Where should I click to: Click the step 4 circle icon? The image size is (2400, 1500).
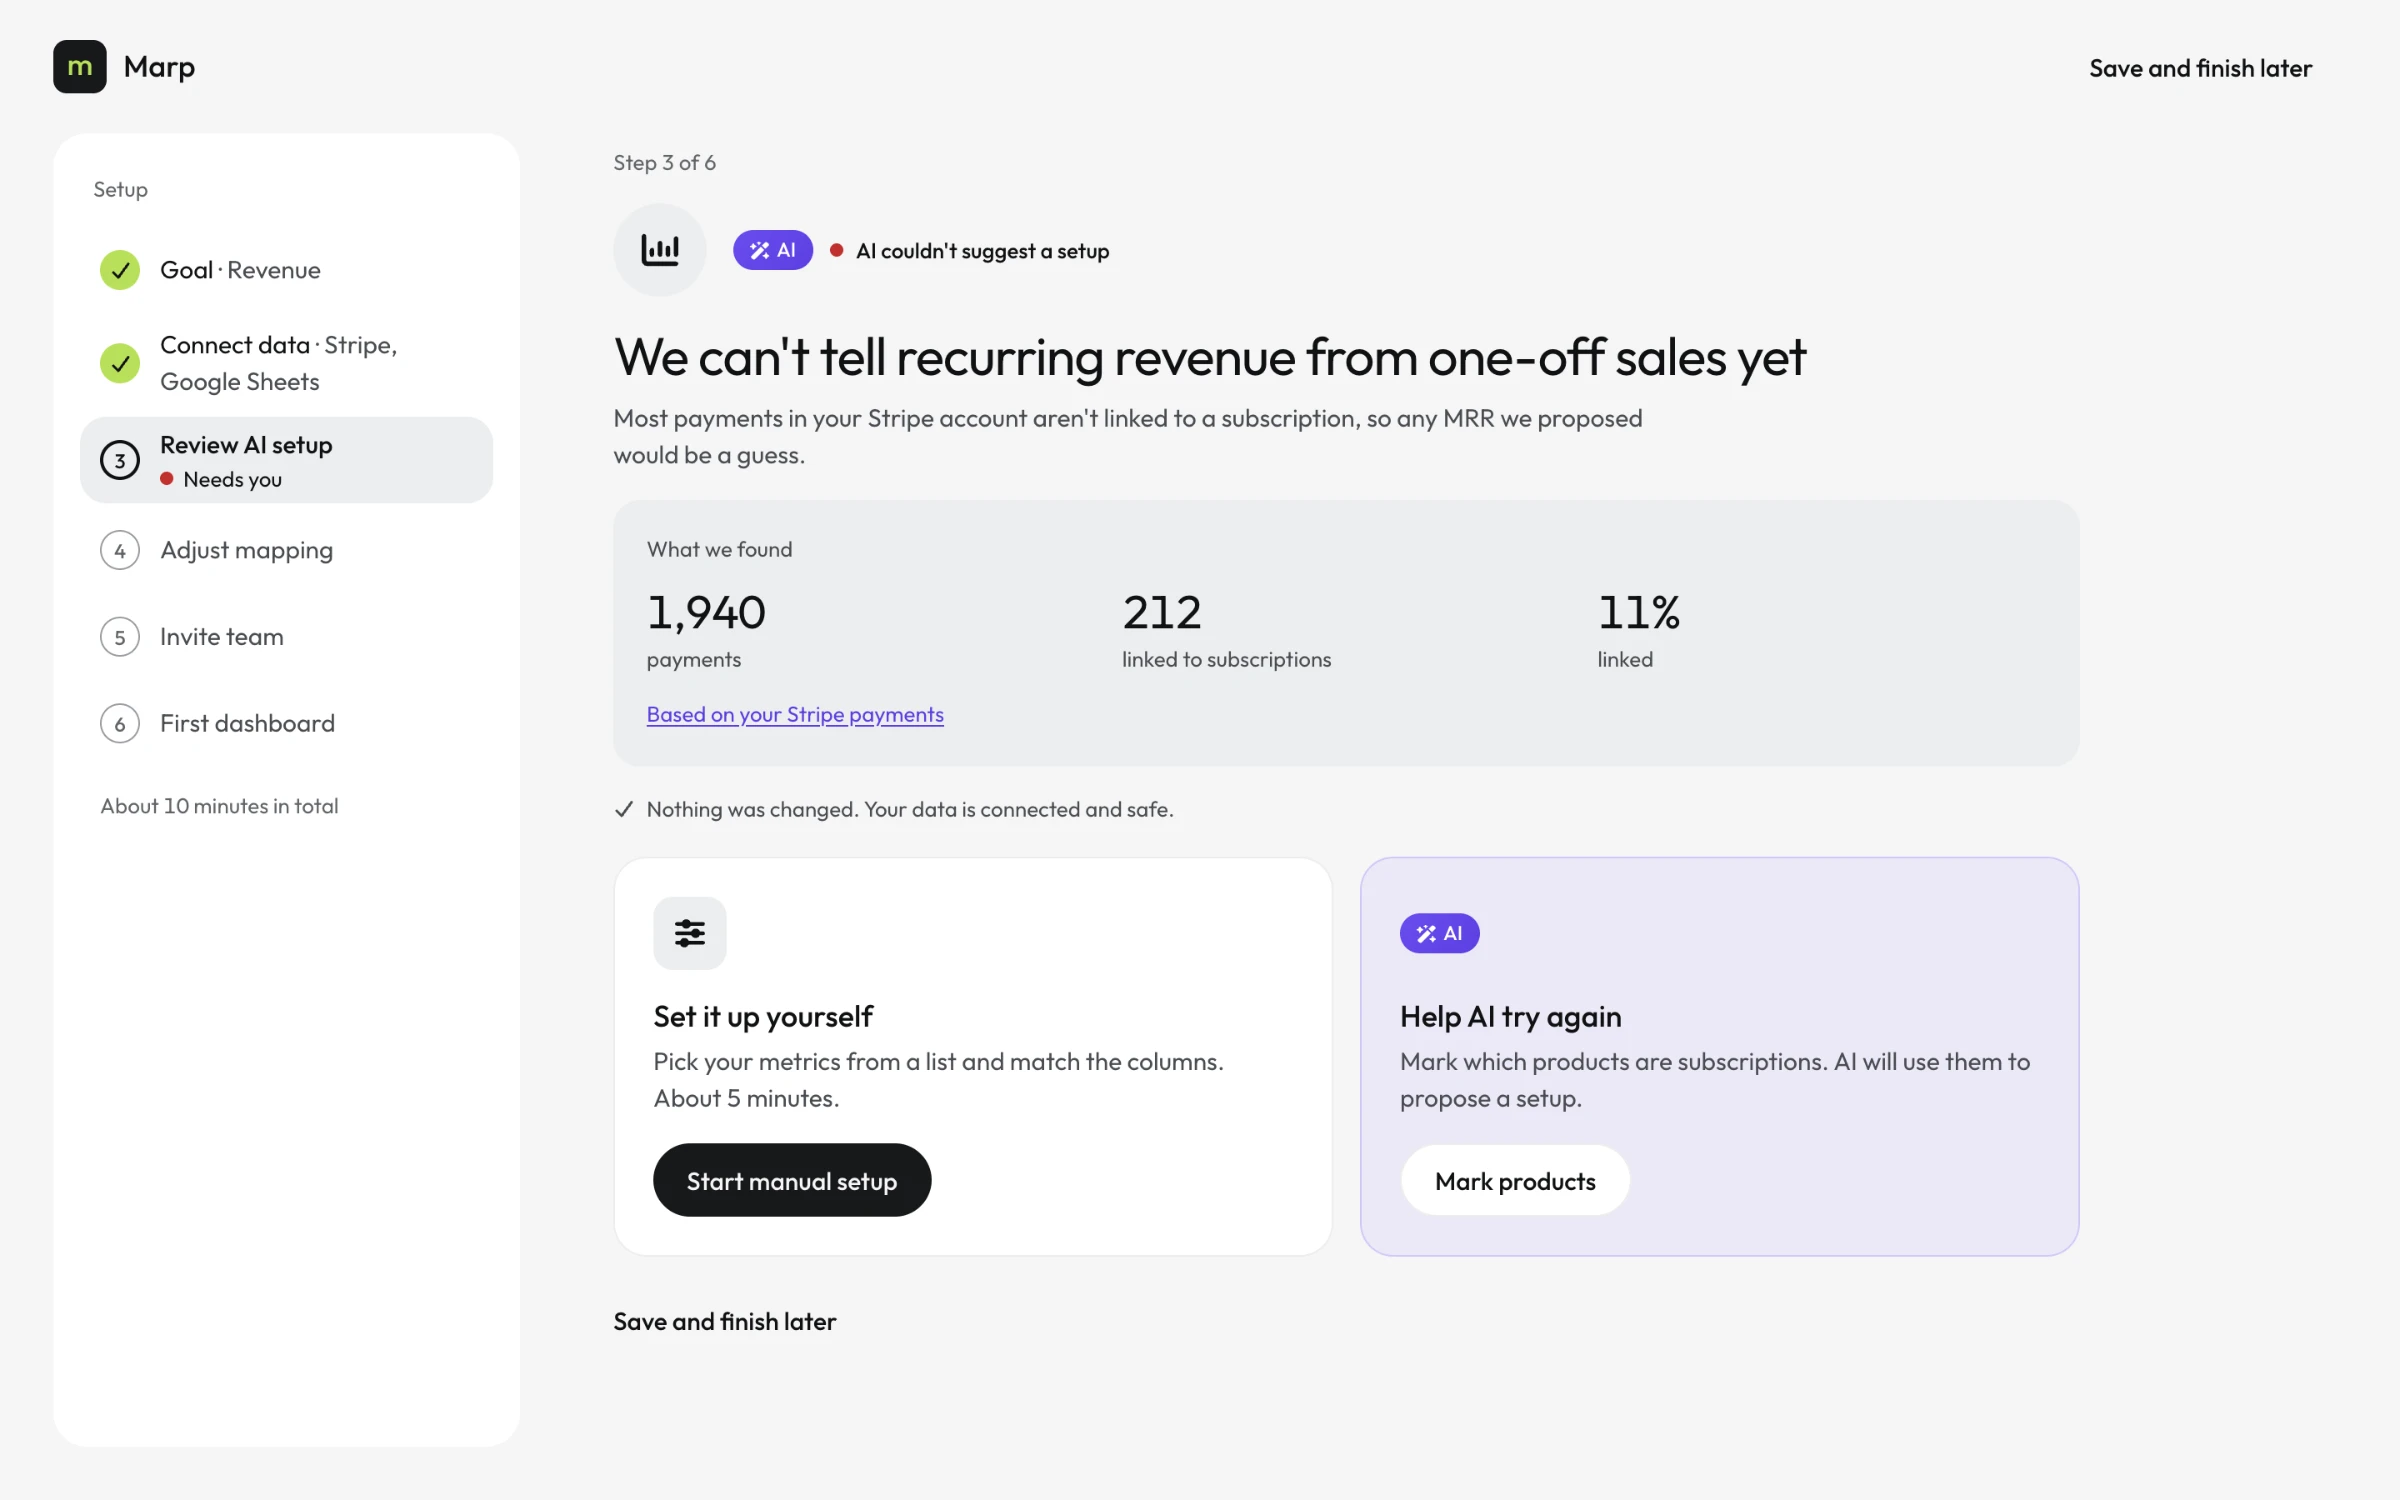click(120, 551)
